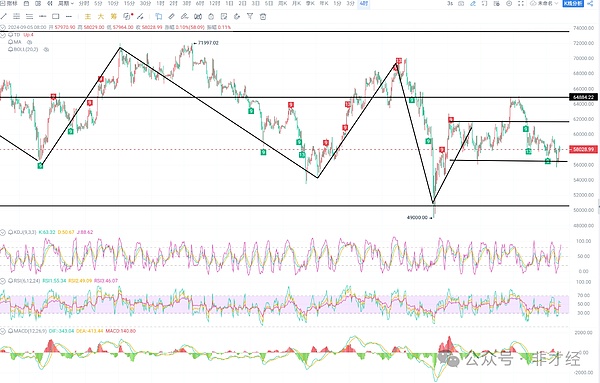Select the rectangle drawing tool
Image resolution: width=600 pixels, height=383 pixels.
coord(55,16)
